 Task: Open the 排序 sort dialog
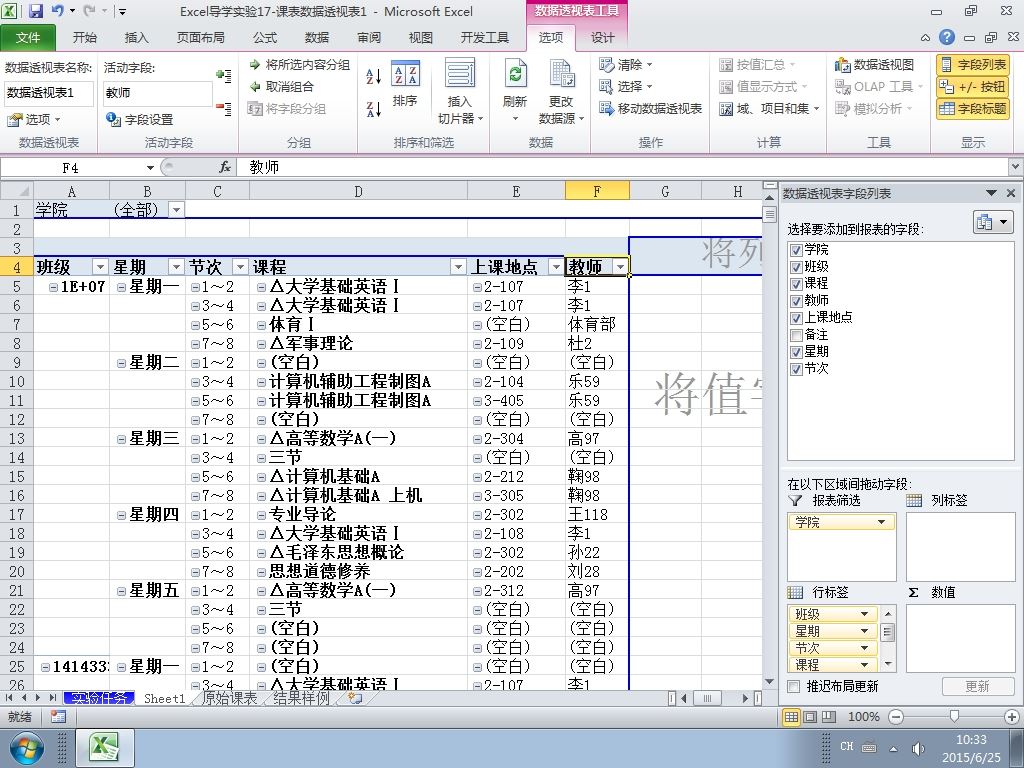coord(405,84)
